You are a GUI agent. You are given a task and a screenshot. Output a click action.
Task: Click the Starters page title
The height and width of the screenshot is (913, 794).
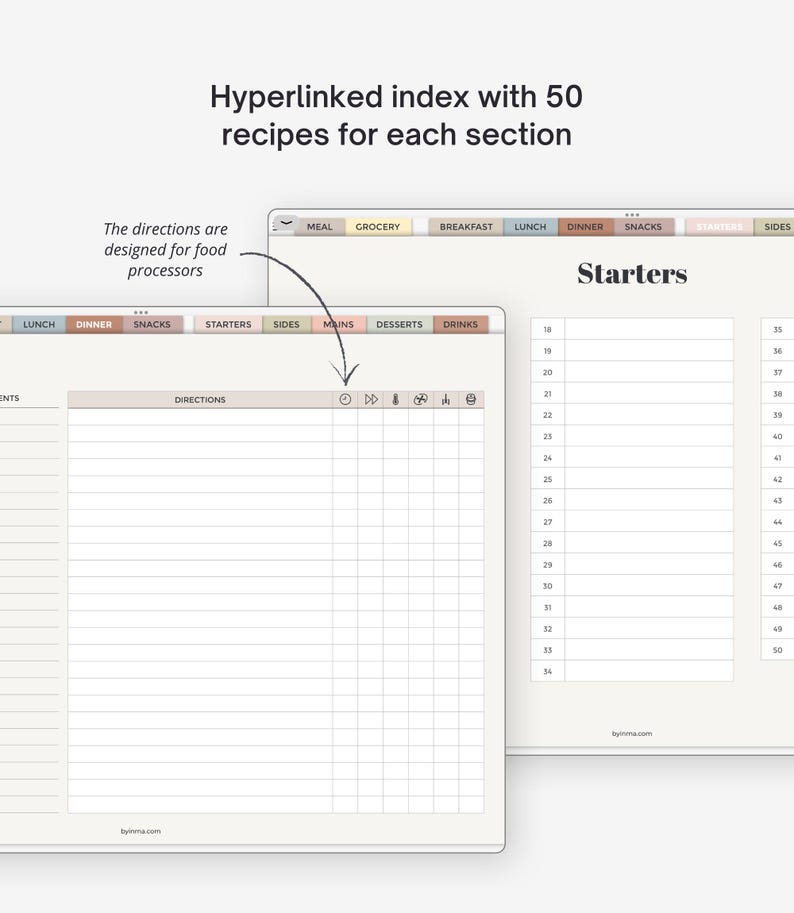[632, 273]
